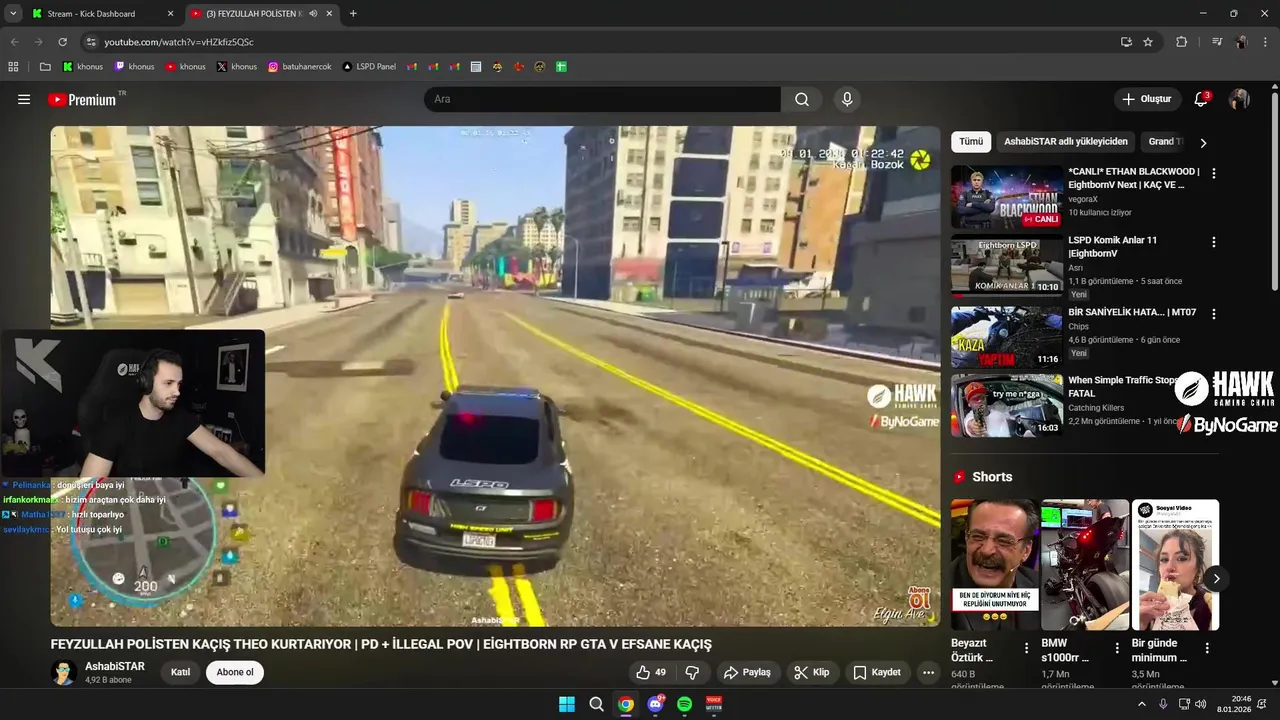Open the Instagram batuhanercok bookmark

tap(301, 67)
